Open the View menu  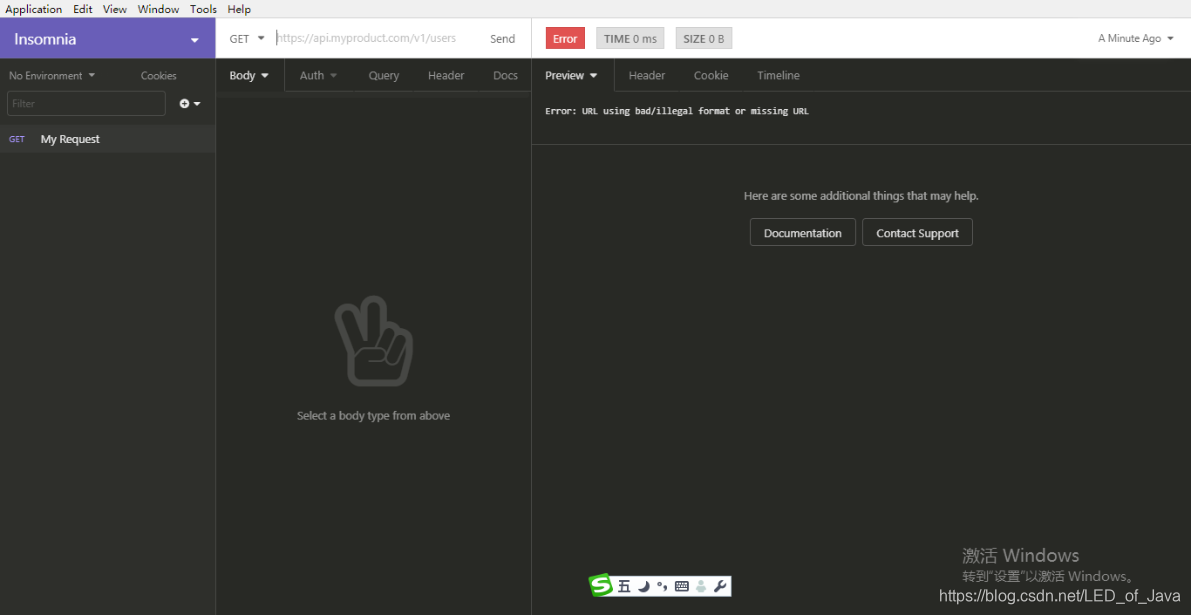(115, 9)
